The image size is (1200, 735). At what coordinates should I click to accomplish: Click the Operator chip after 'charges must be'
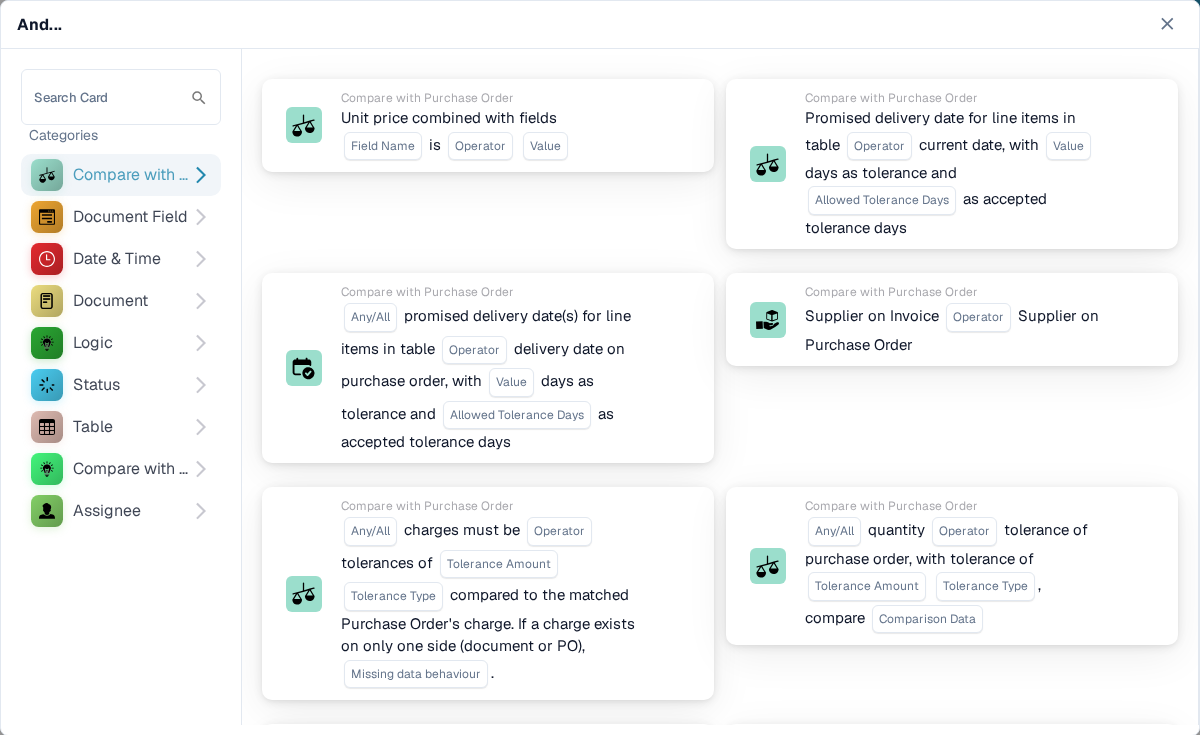point(559,531)
